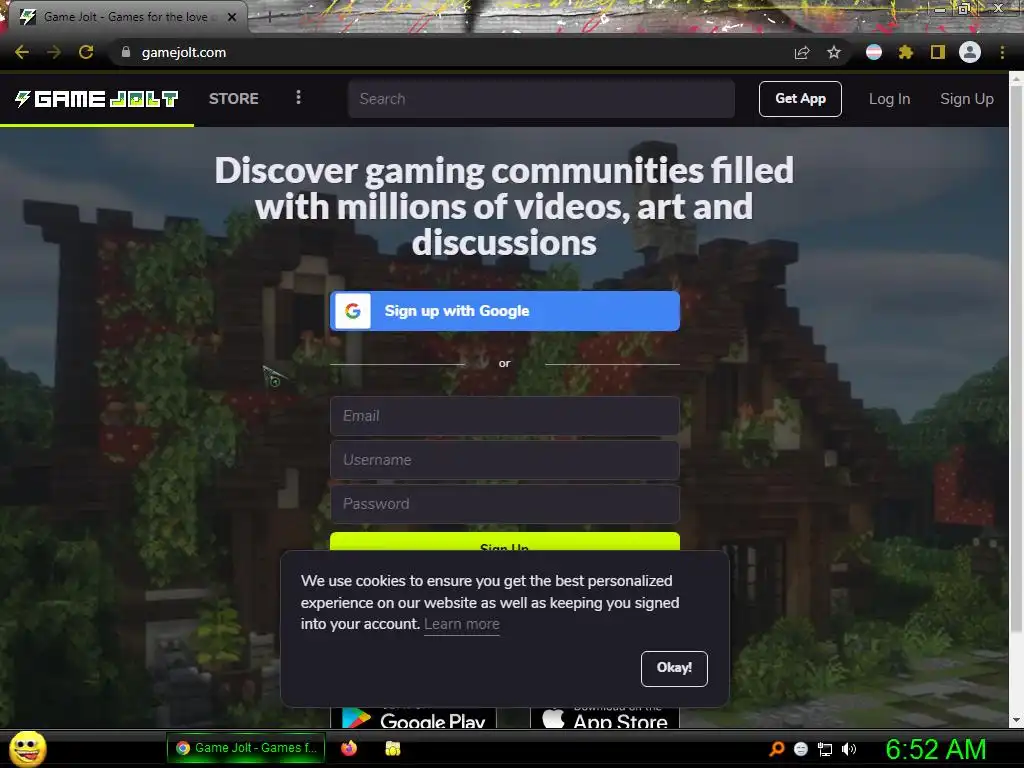This screenshot has width=1024, height=768.
Task: Go forward in browser history
Action: pos(54,52)
